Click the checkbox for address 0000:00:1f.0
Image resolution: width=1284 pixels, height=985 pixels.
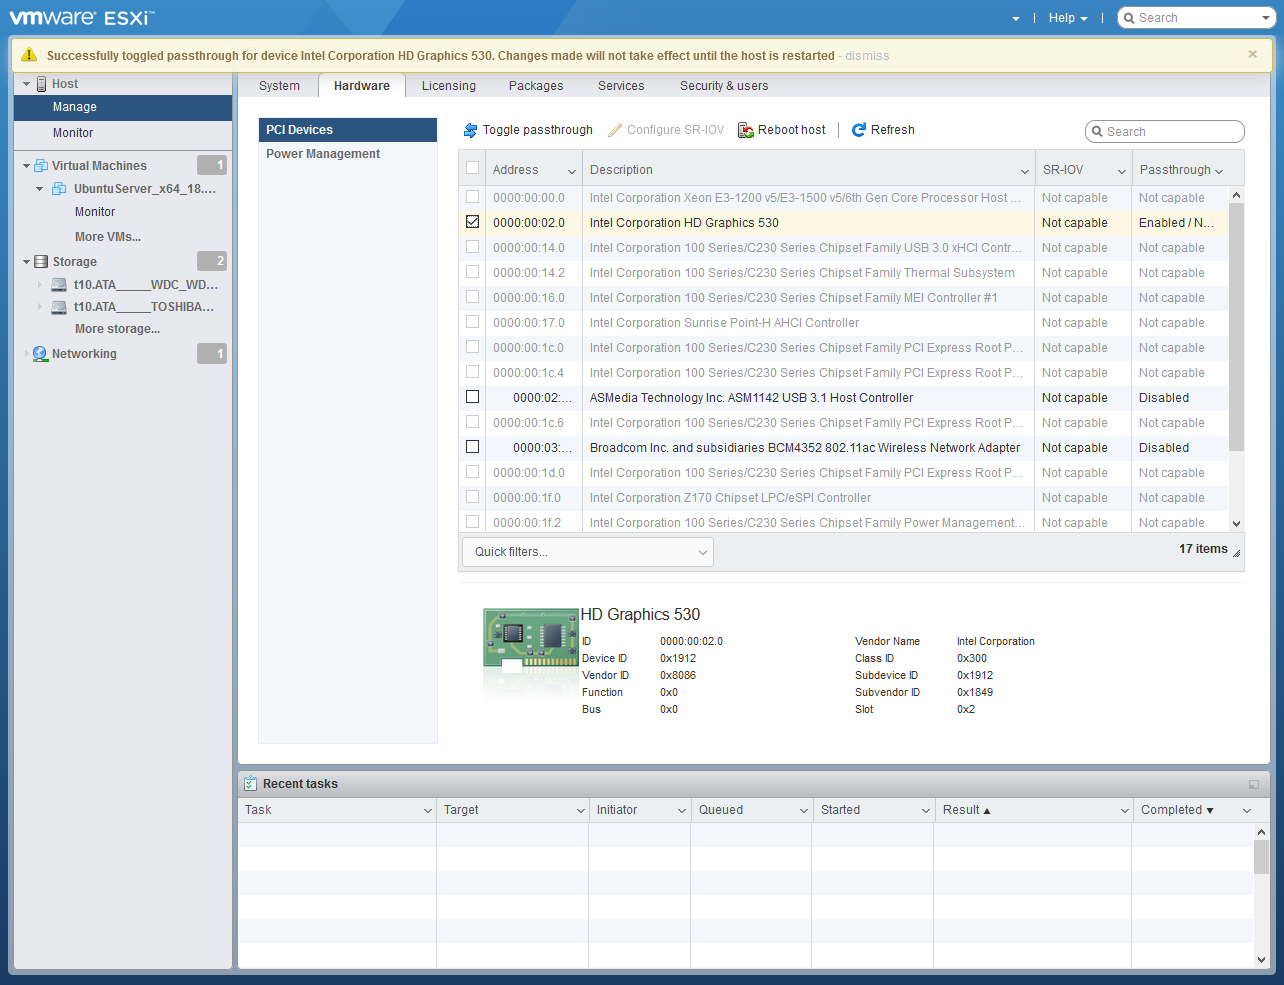(472, 497)
